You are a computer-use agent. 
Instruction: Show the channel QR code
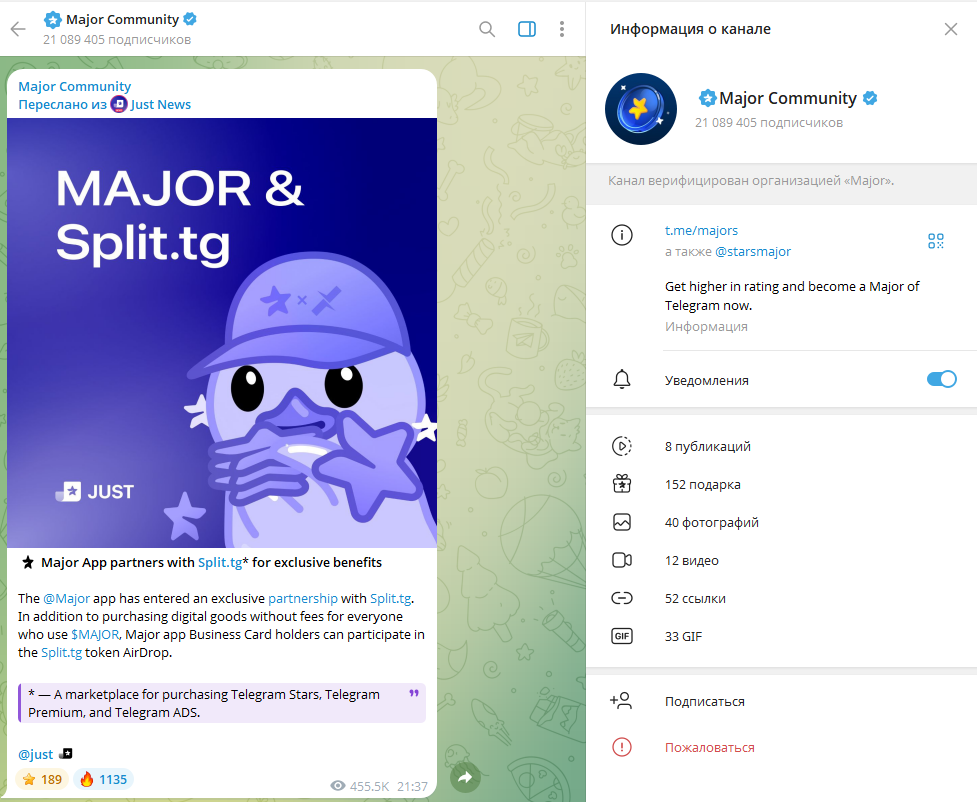pyautogui.click(x=935, y=241)
